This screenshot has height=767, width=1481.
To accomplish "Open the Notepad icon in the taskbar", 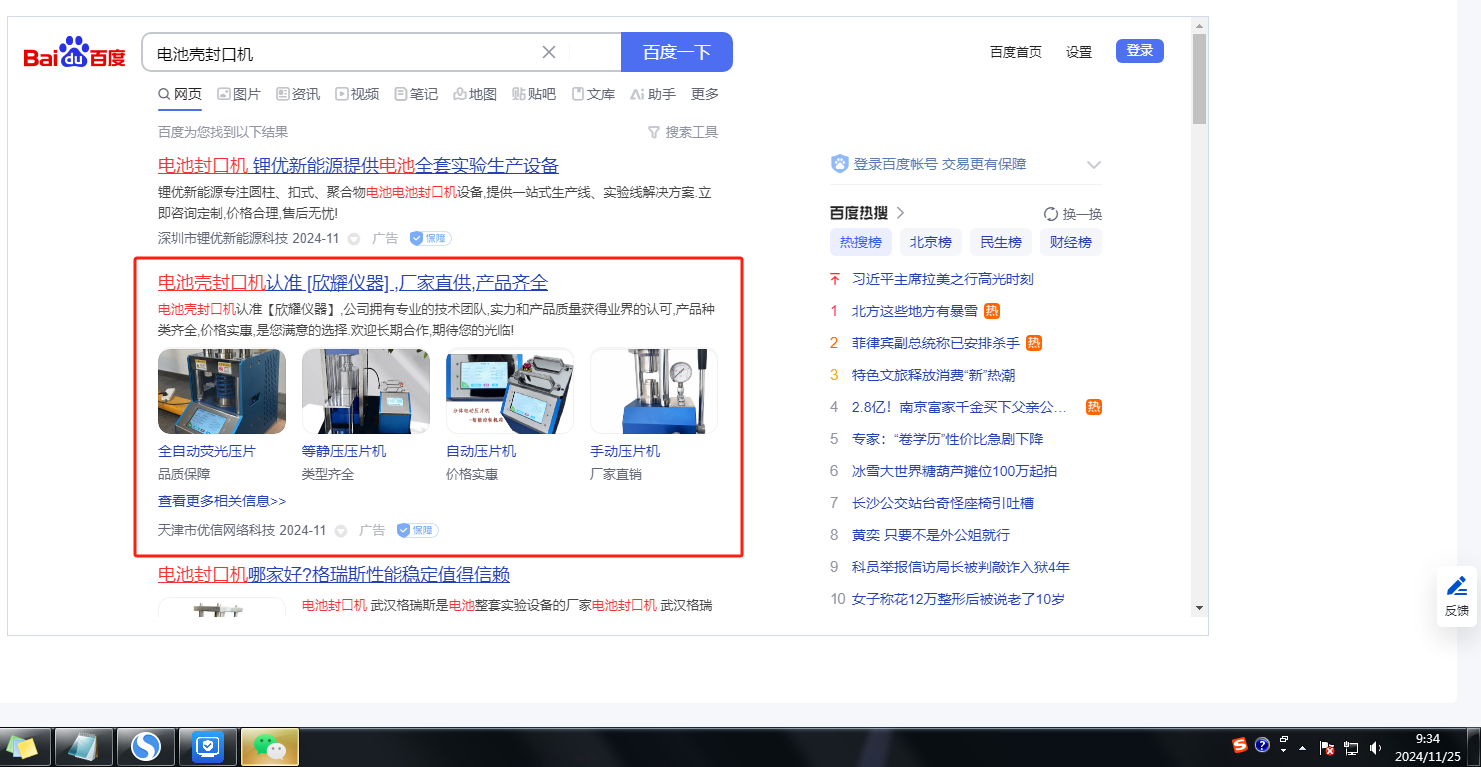I will [x=83, y=746].
